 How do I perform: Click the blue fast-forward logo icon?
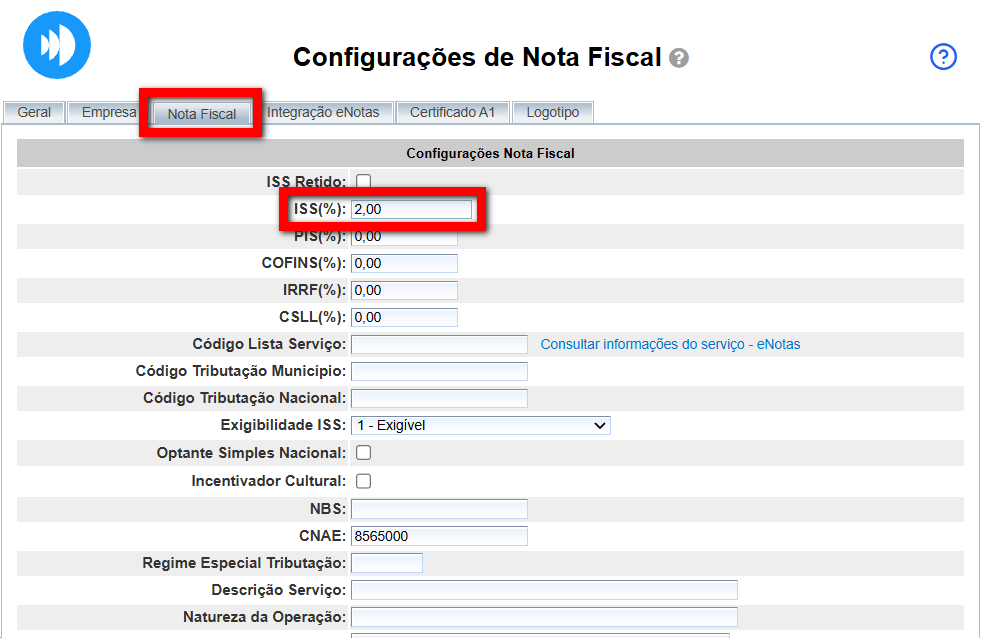point(57,45)
